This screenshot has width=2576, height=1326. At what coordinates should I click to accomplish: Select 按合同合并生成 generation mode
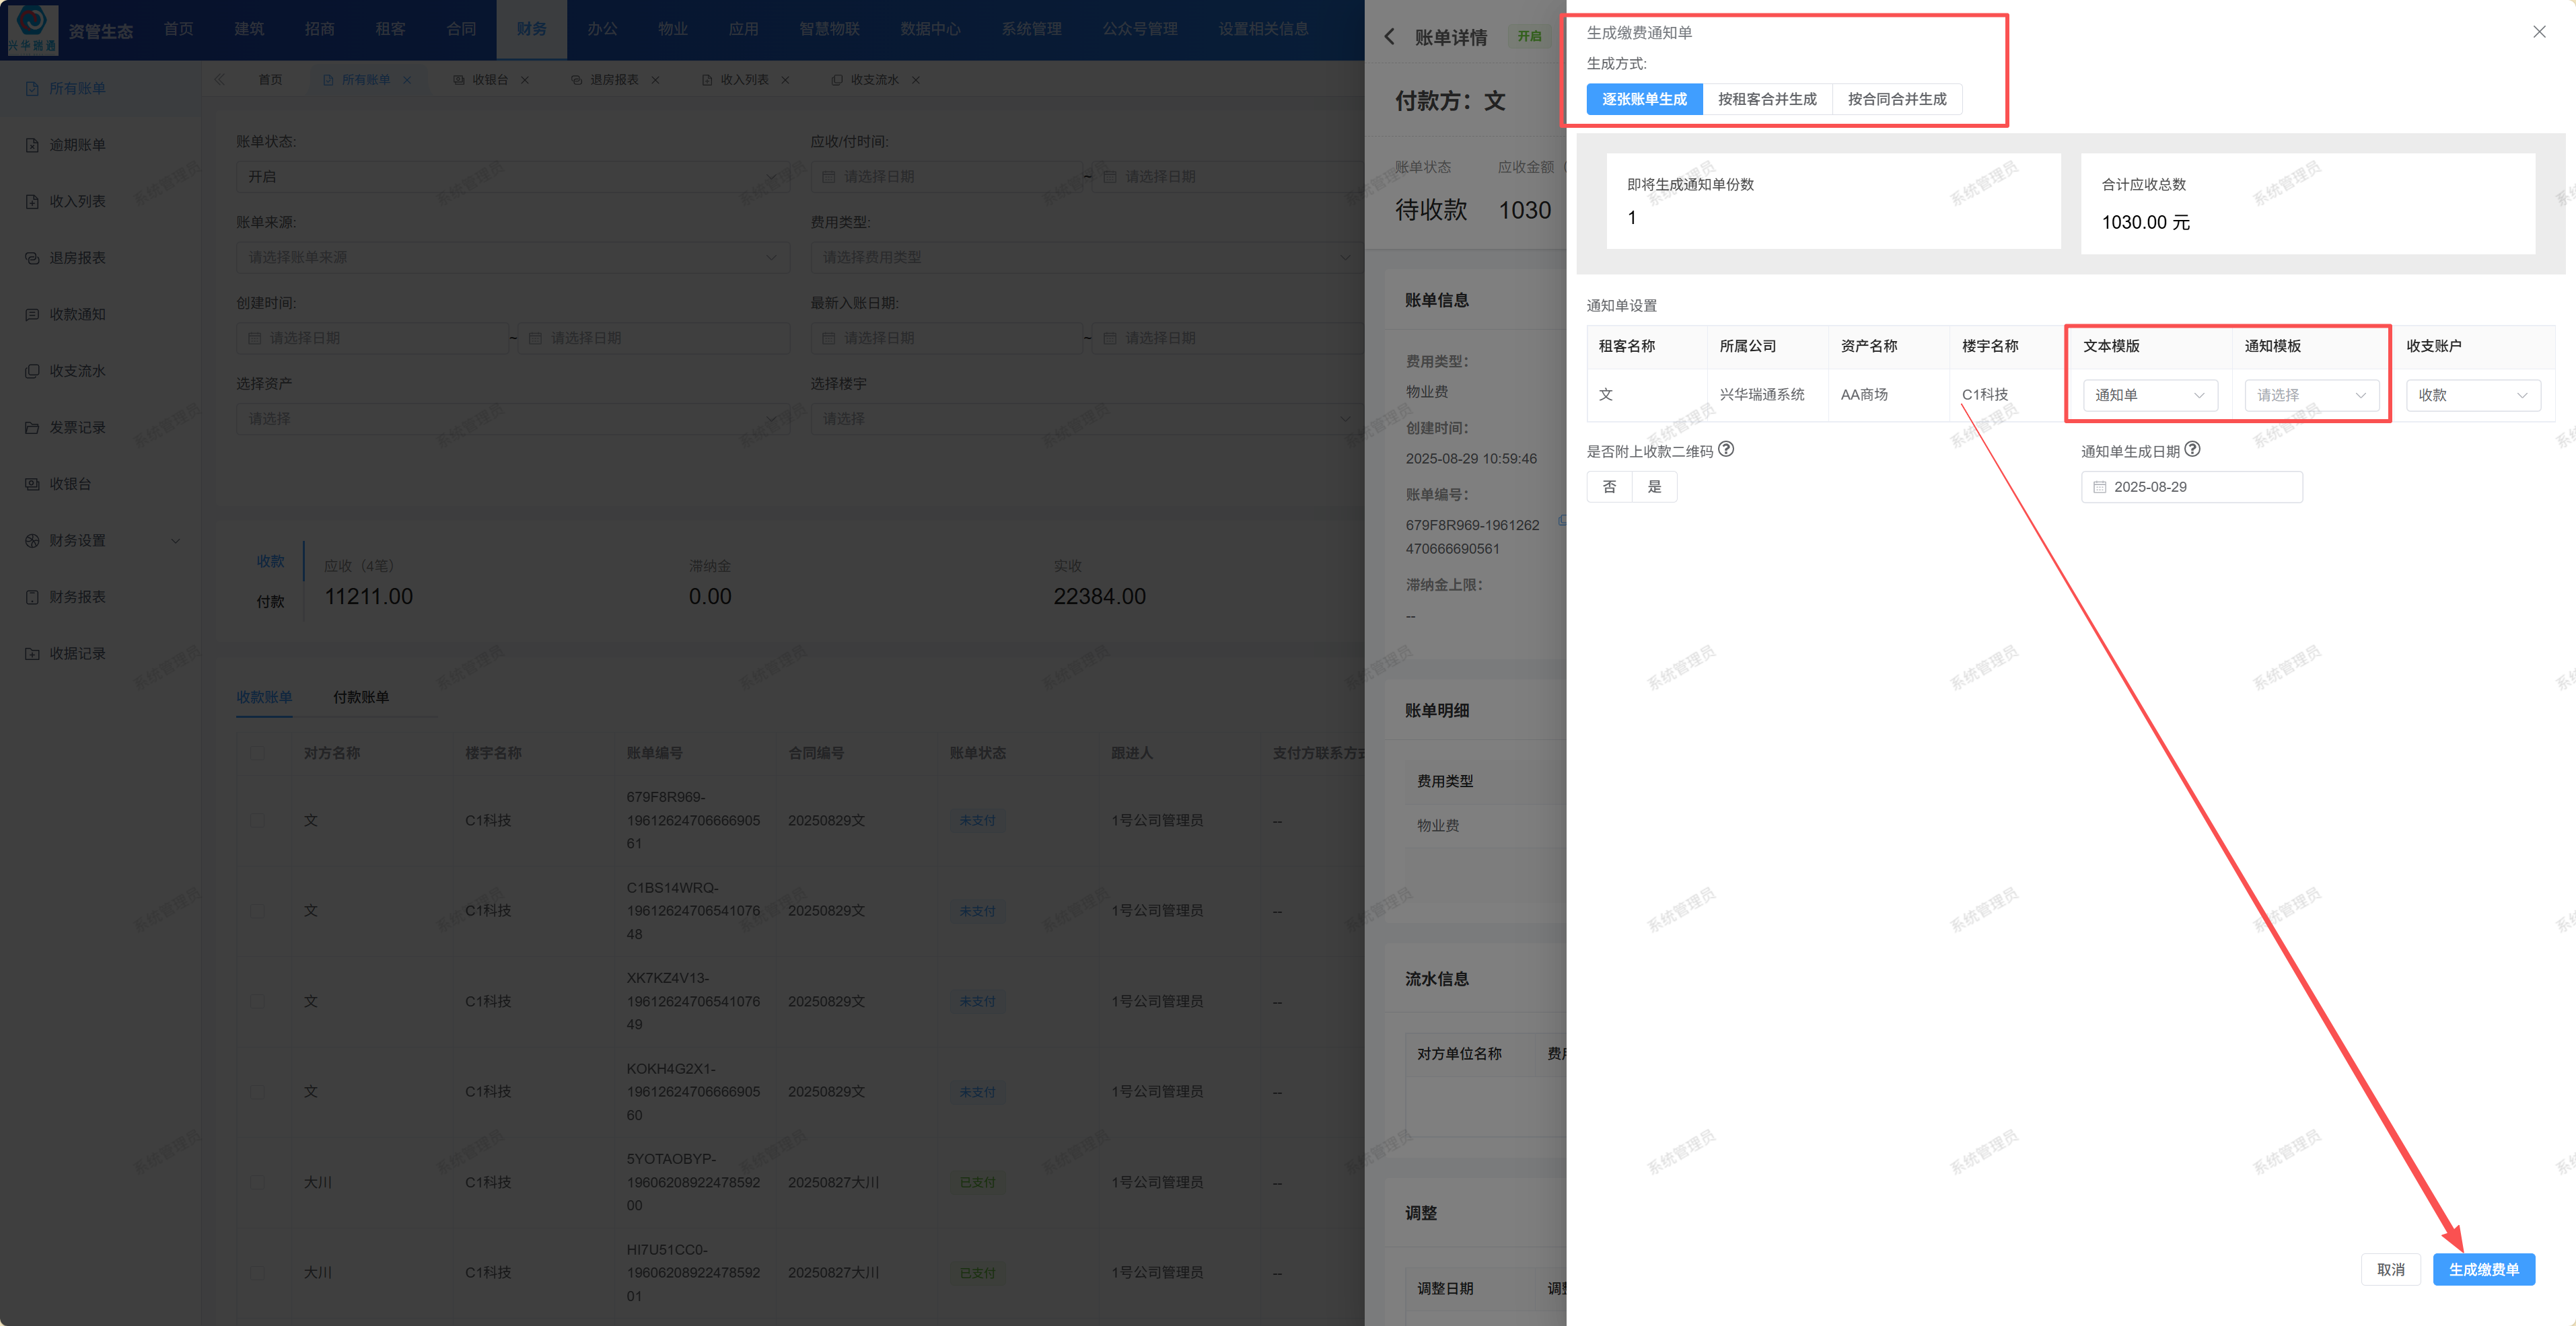tap(1896, 99)
